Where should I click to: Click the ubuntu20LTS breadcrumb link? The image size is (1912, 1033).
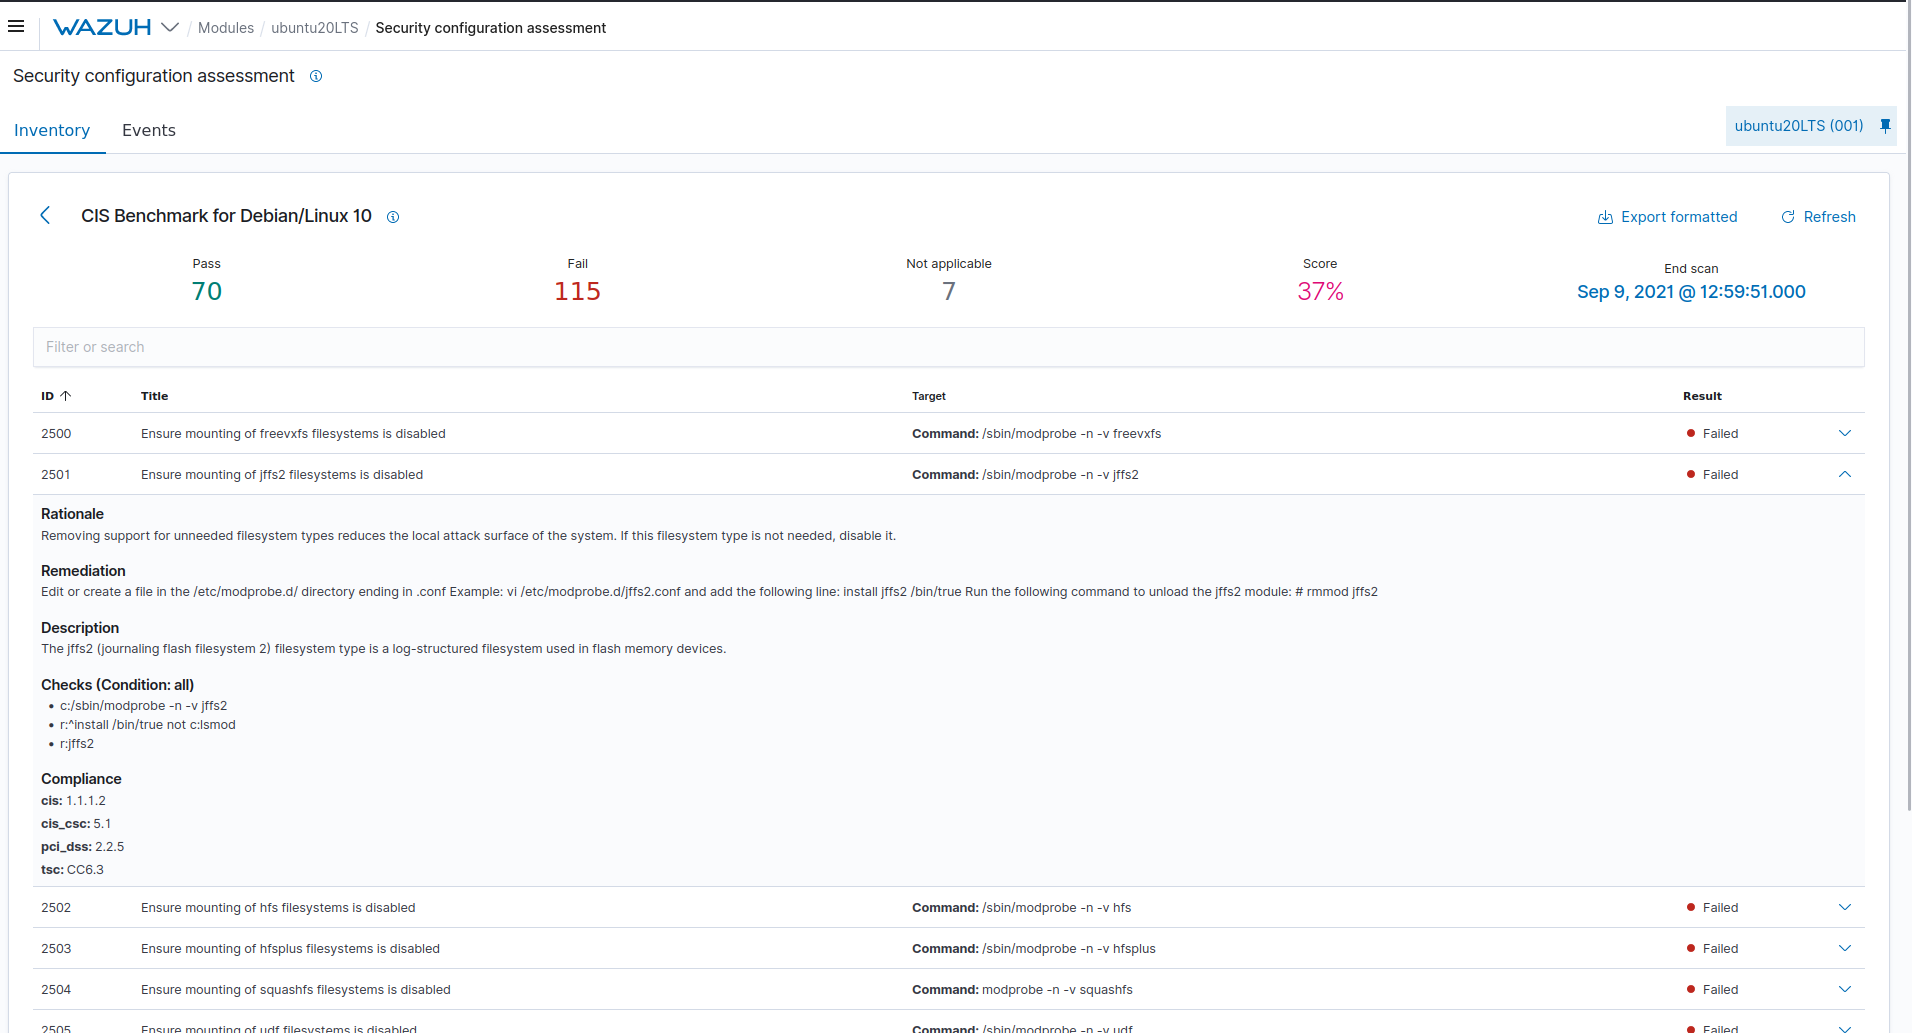(314, 28)
